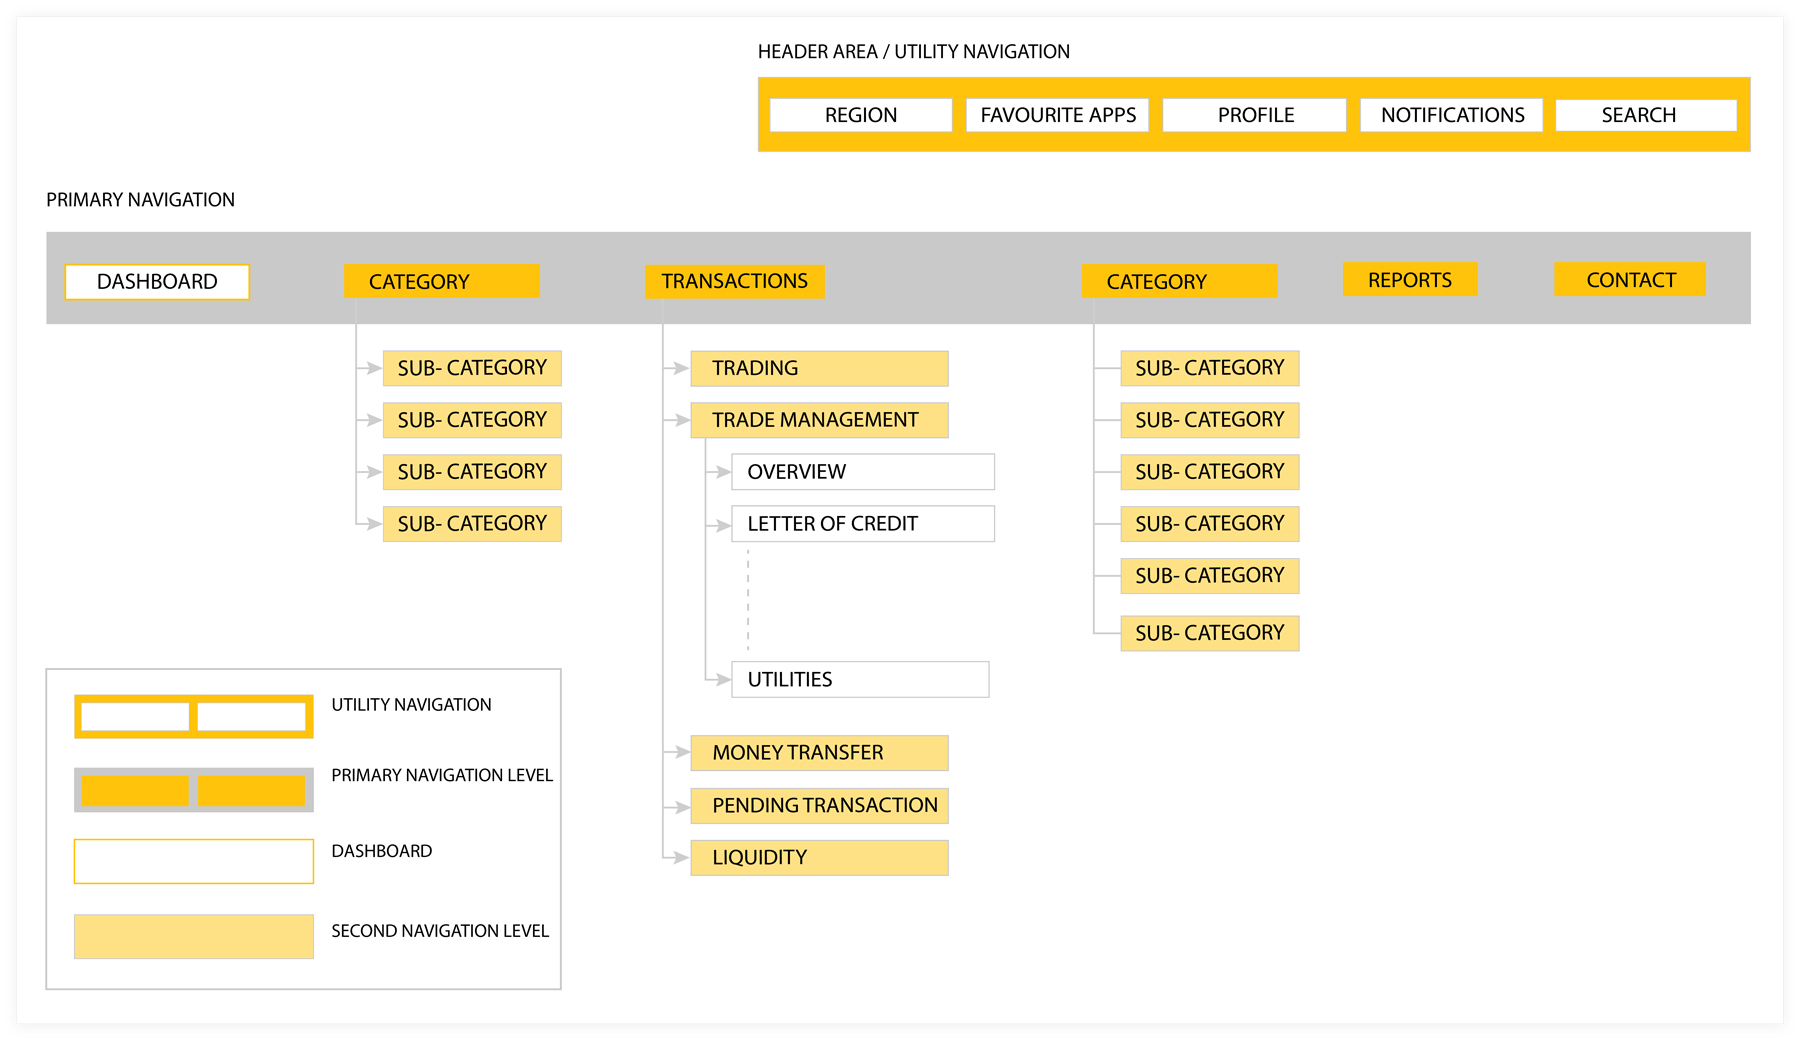
Task: Select the PENDING TRANSACTION item
Action: pyautogui.click(x=819, y=806)
